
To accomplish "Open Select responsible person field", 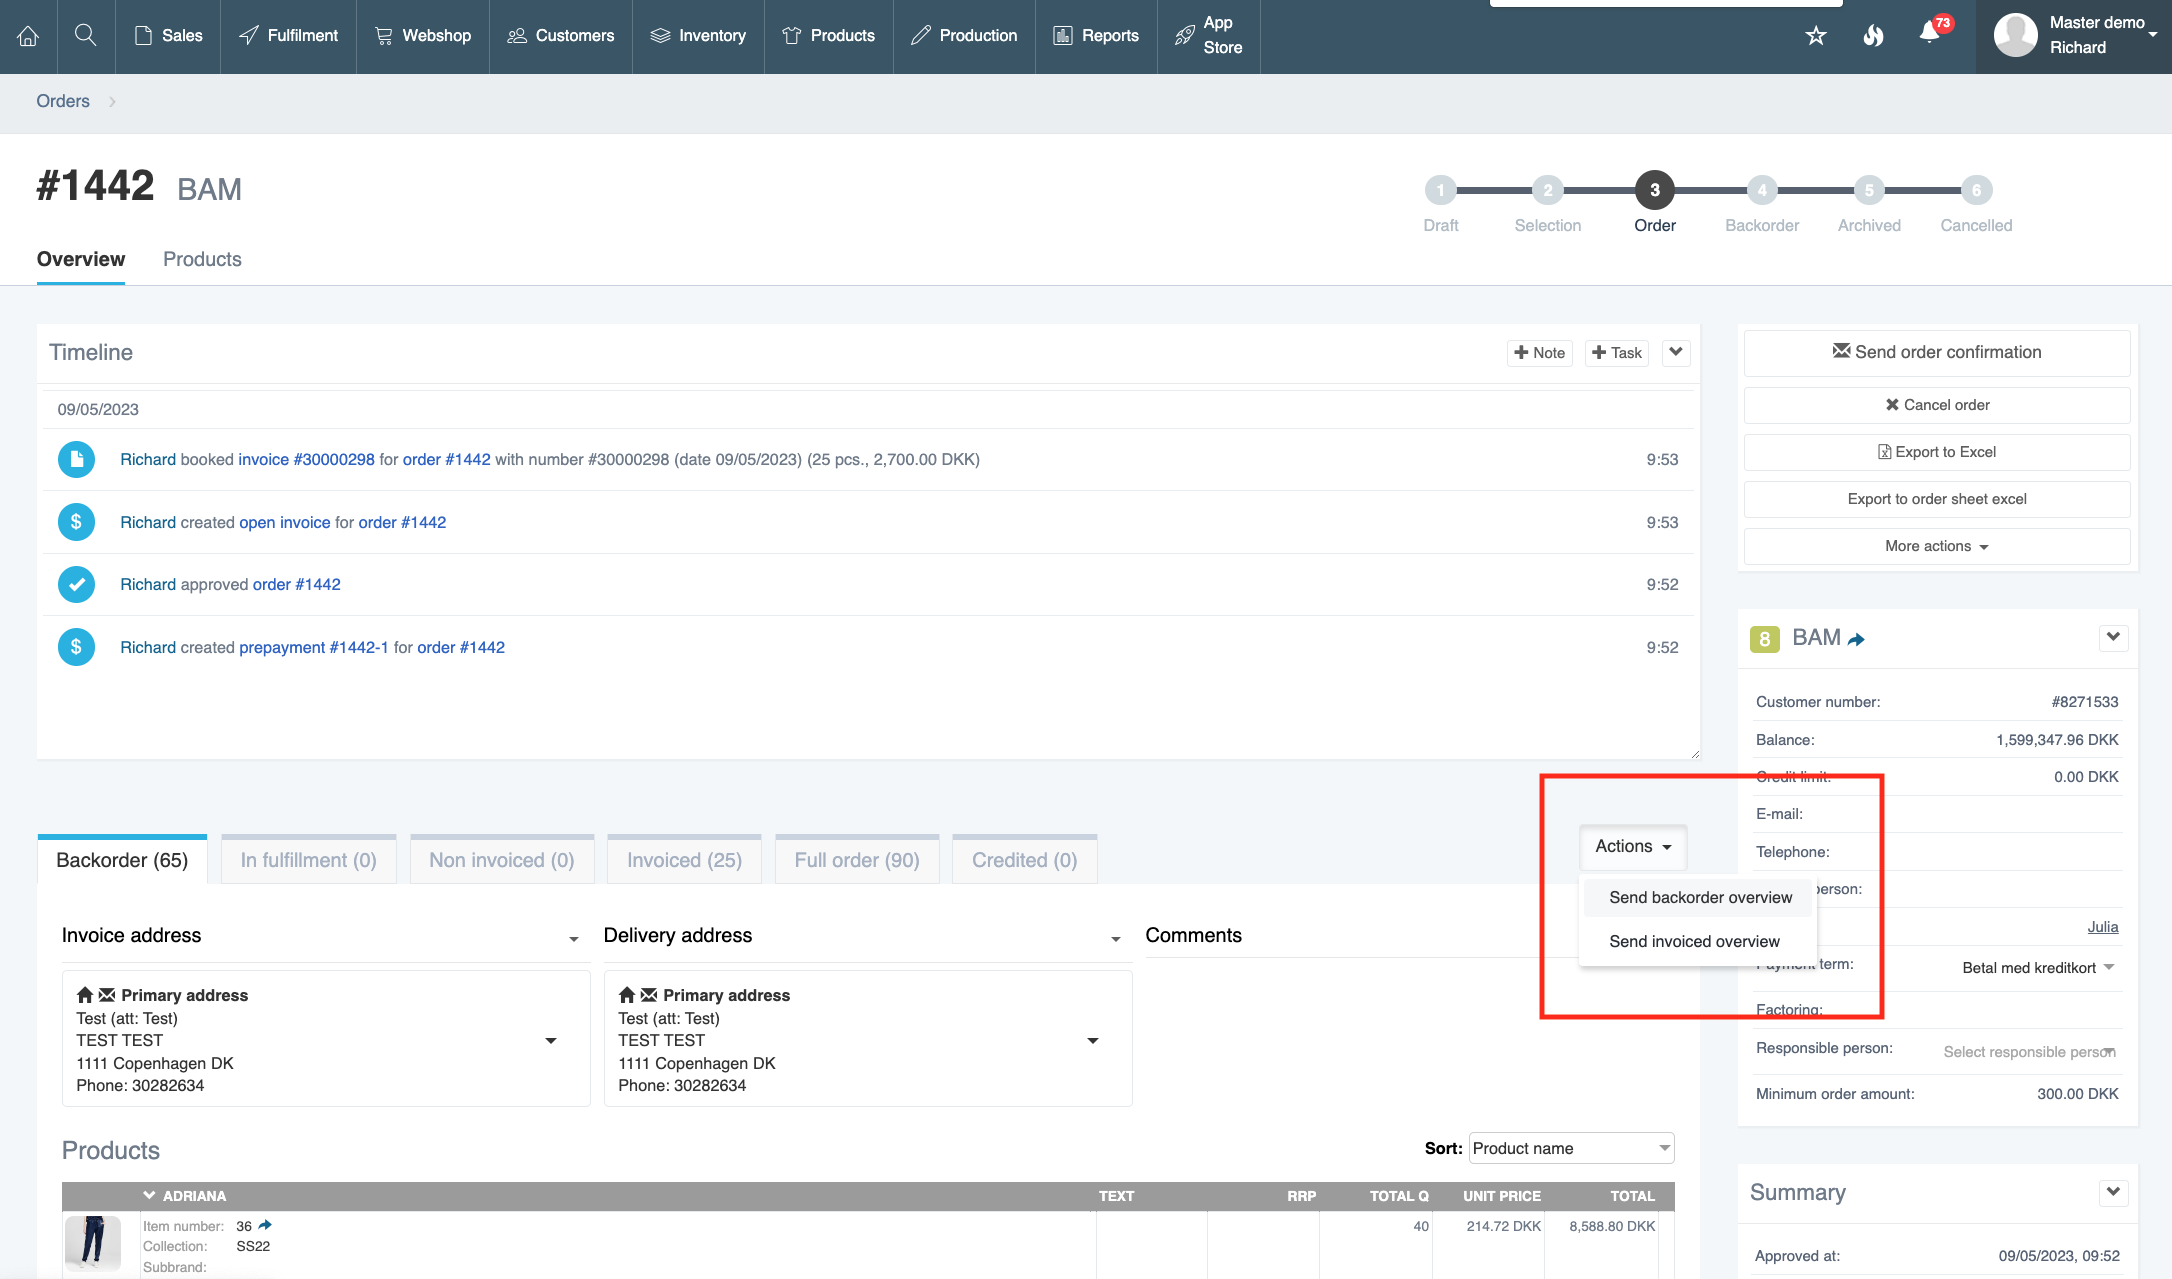I will click(x=2028, y=1051).
